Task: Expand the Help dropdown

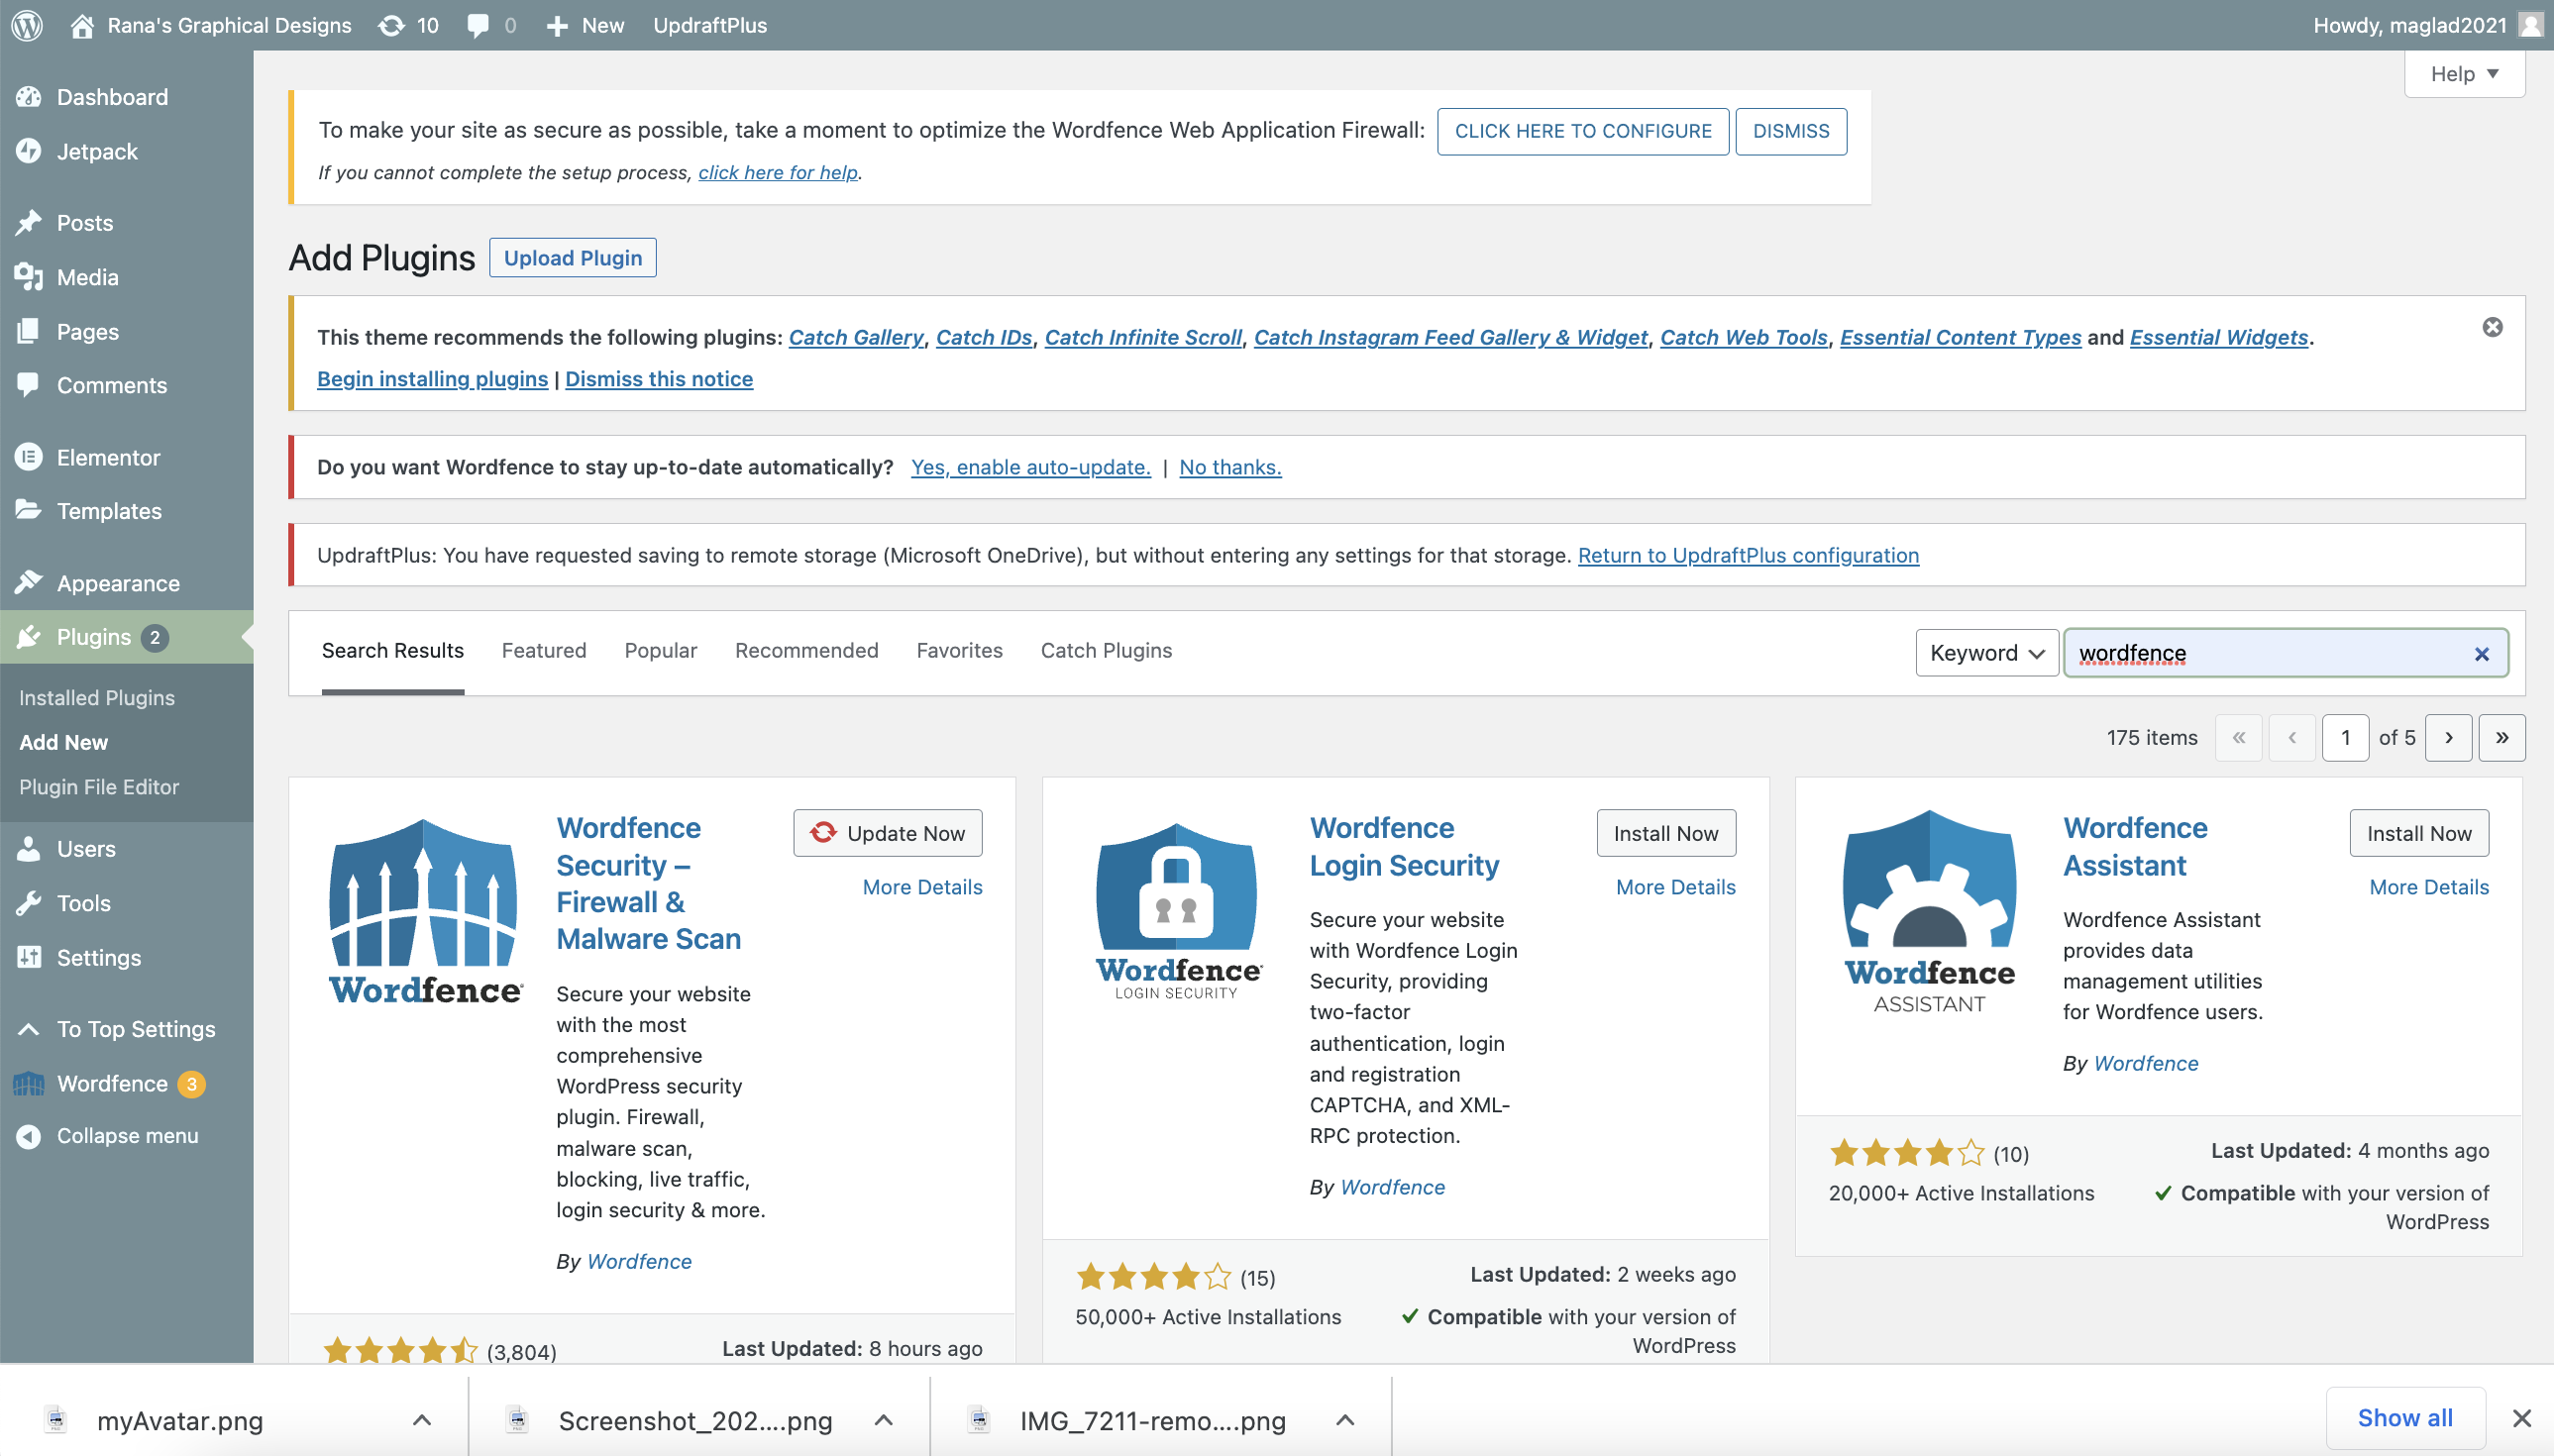Action: (2464, 74)
